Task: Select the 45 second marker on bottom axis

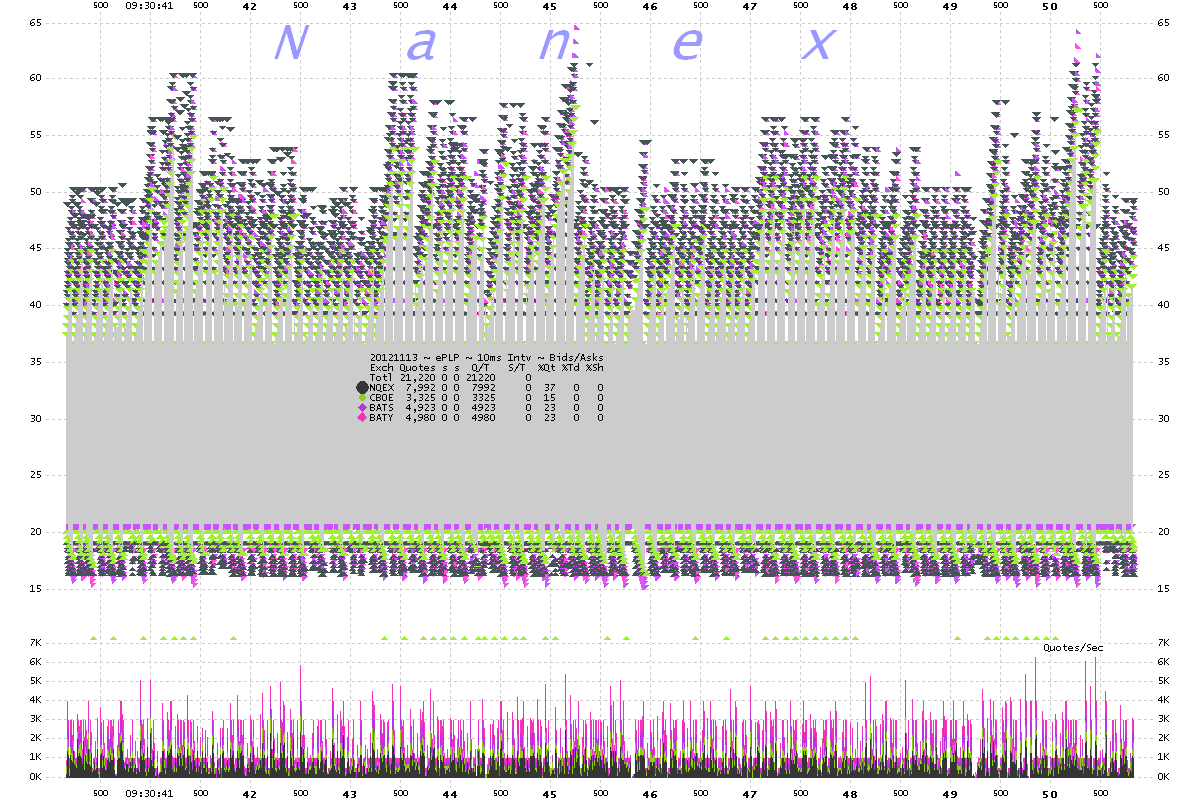Action: click(x=549, y=794)
